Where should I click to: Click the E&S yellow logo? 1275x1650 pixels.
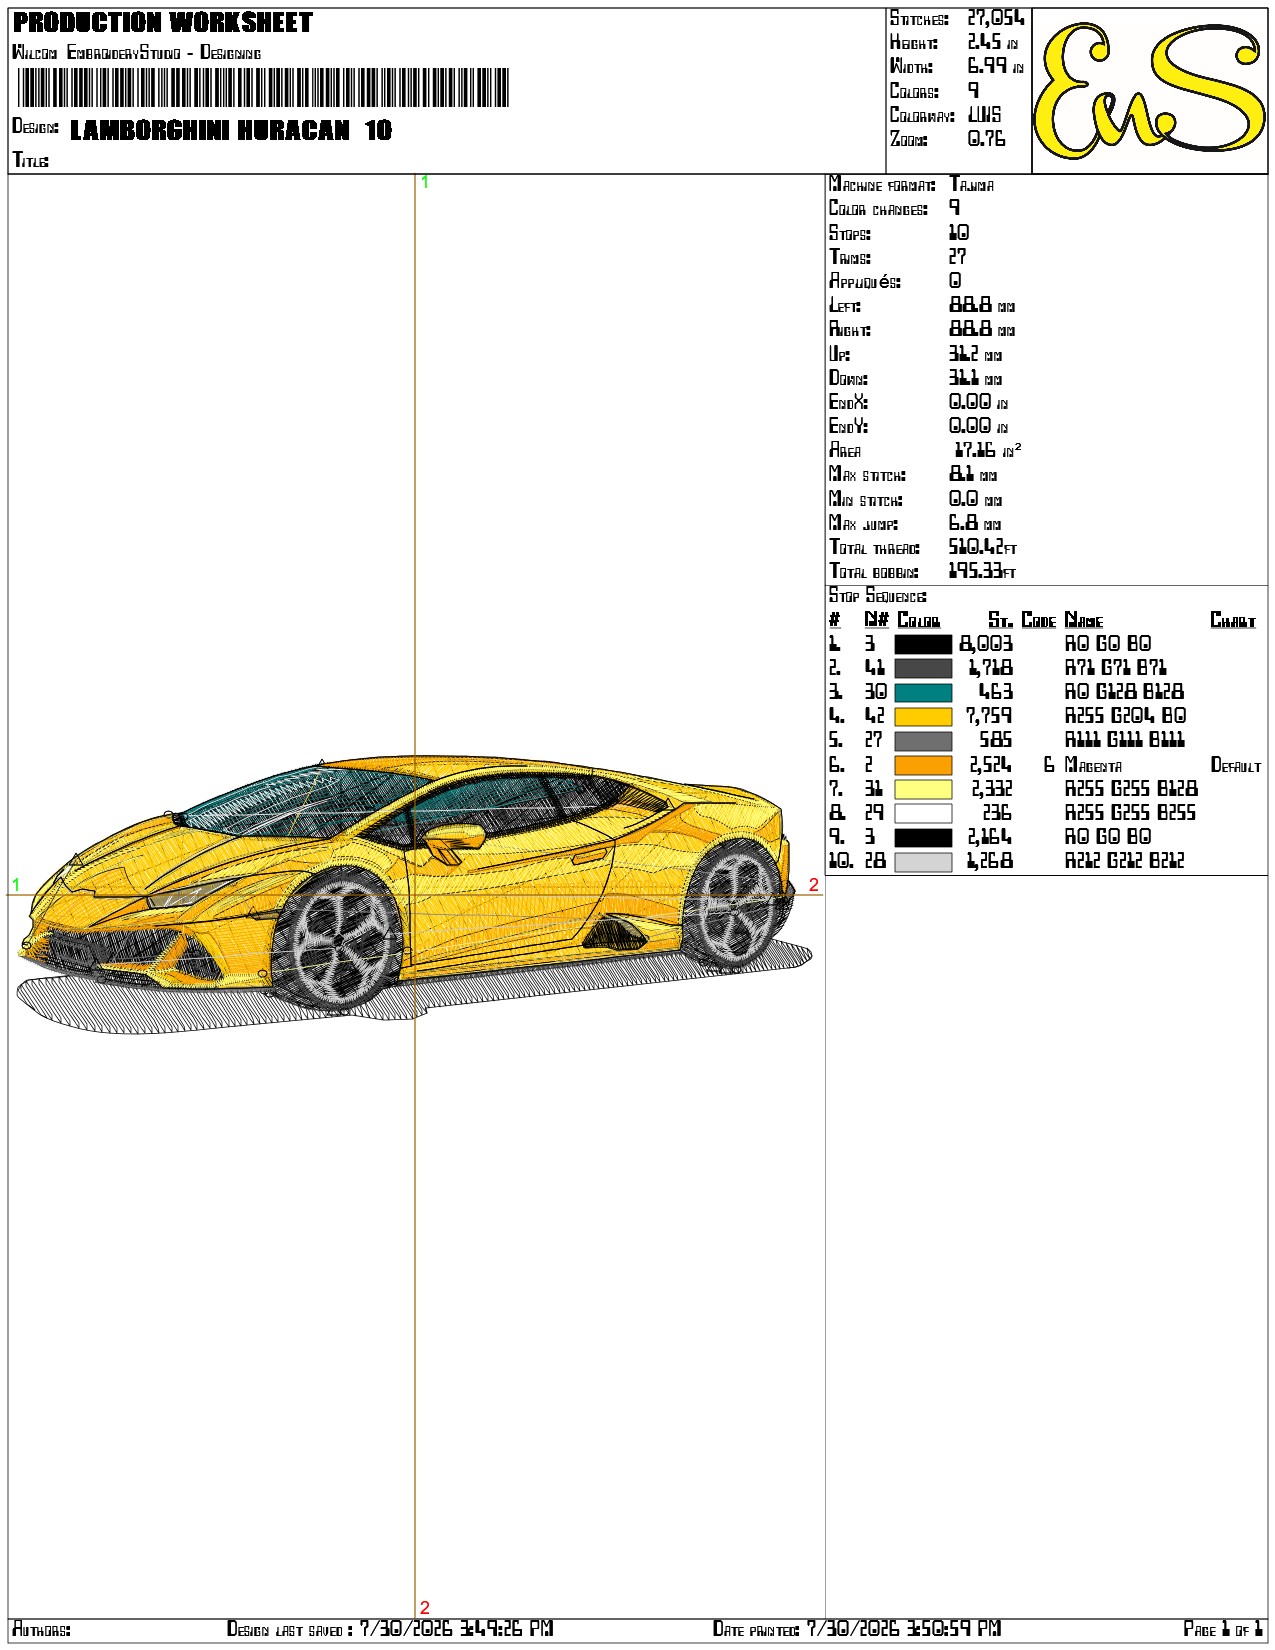1149,91
